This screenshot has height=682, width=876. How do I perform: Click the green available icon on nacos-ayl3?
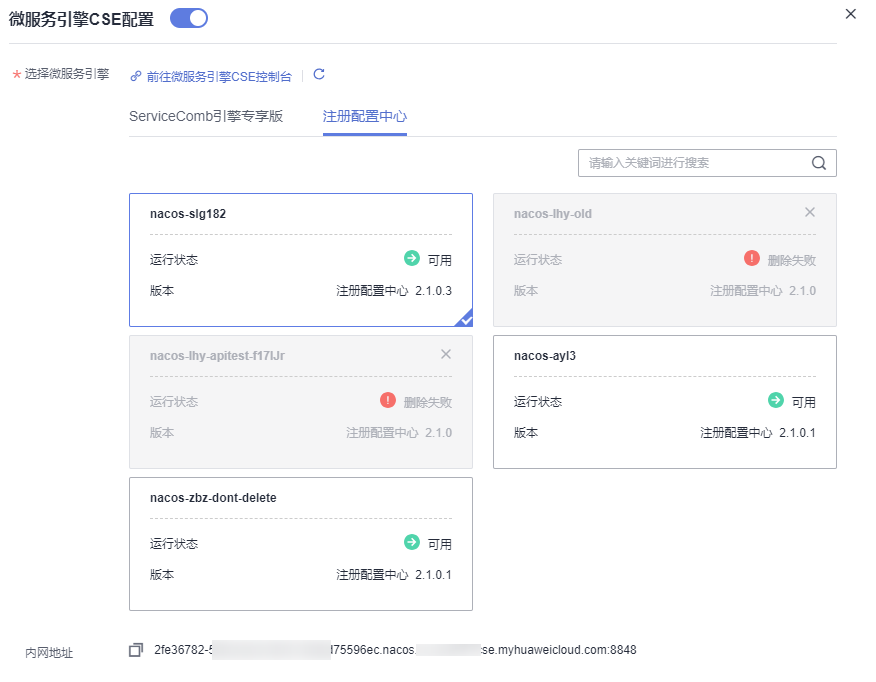click(x=775, y=400)
